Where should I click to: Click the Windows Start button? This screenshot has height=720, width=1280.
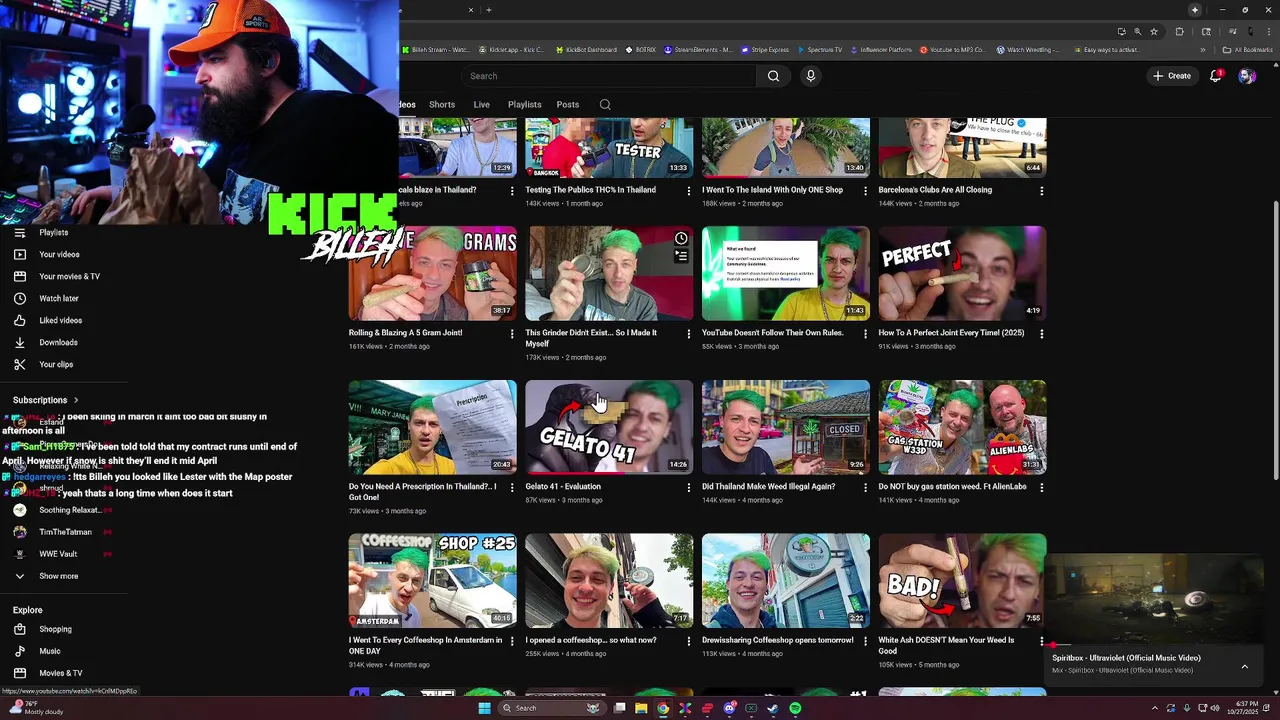(x=484, y=708)
